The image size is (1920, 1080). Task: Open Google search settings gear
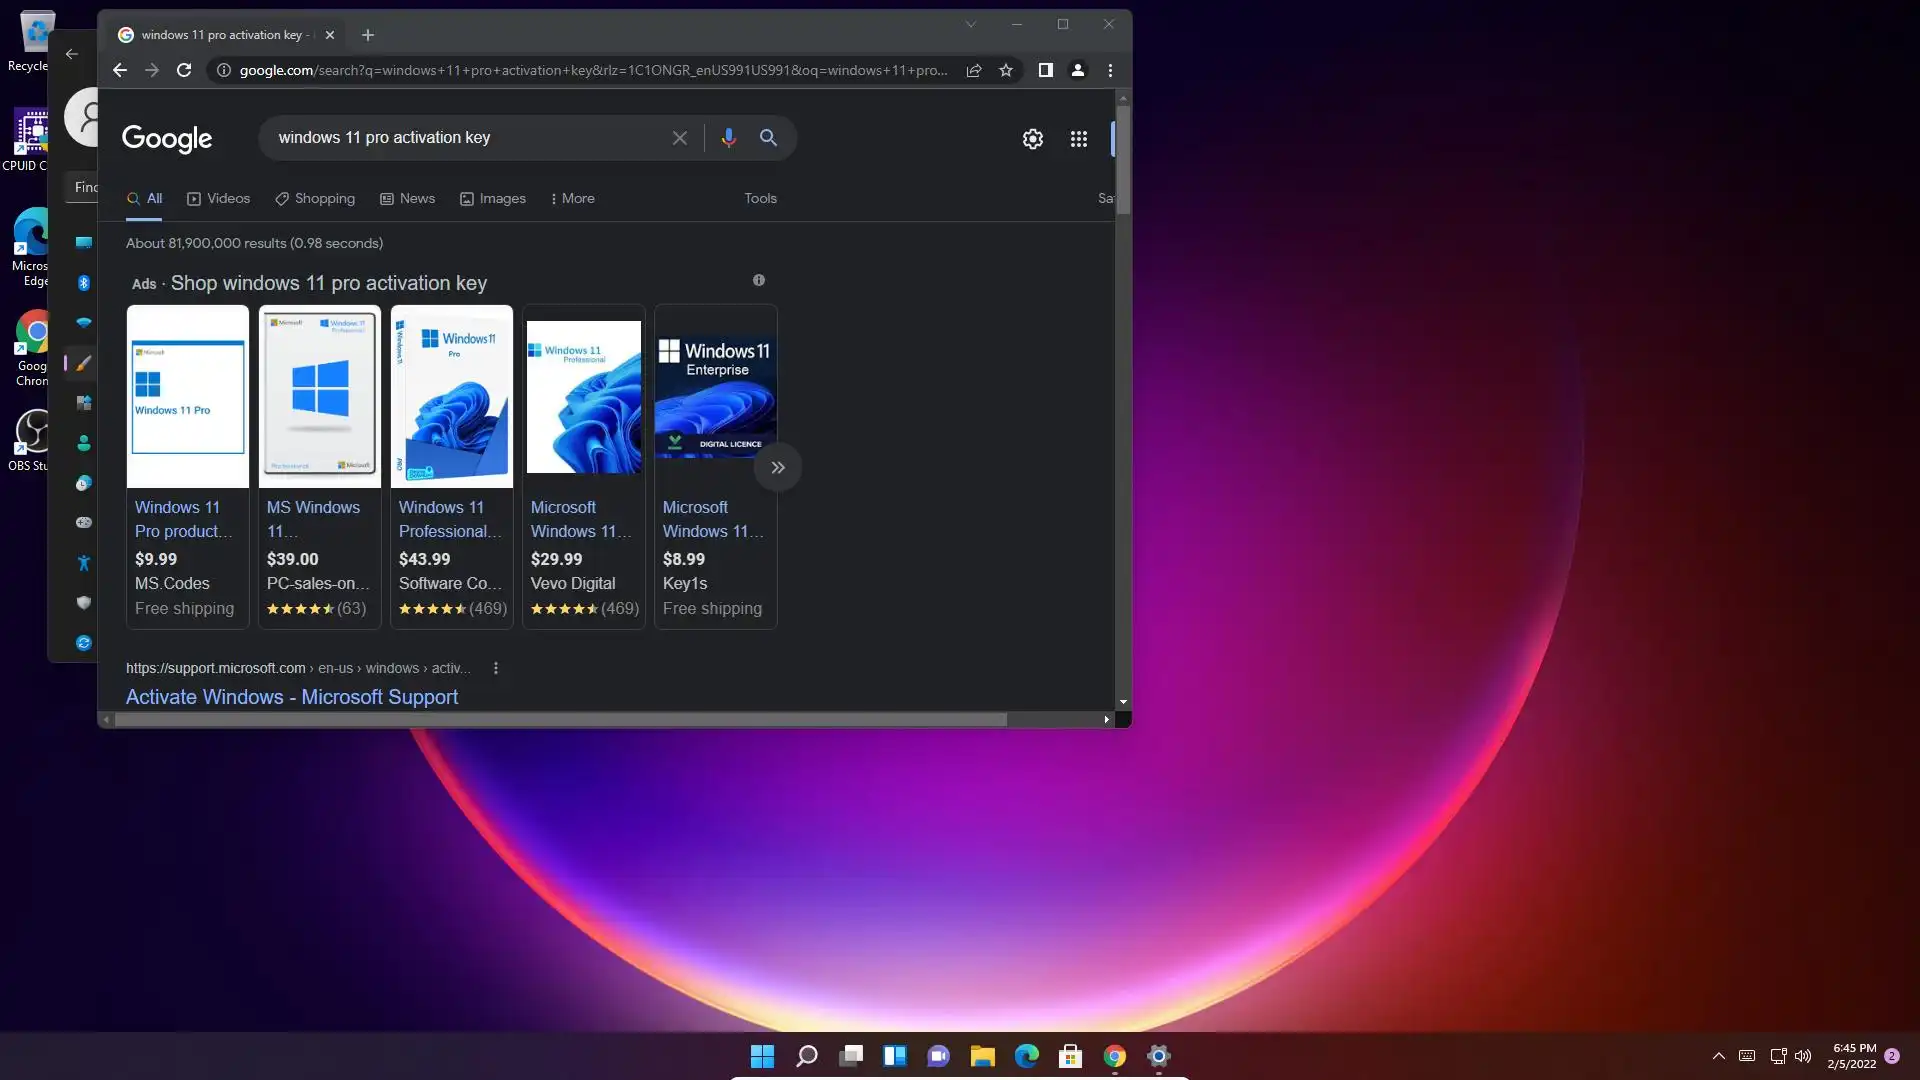coord(1033,139)
